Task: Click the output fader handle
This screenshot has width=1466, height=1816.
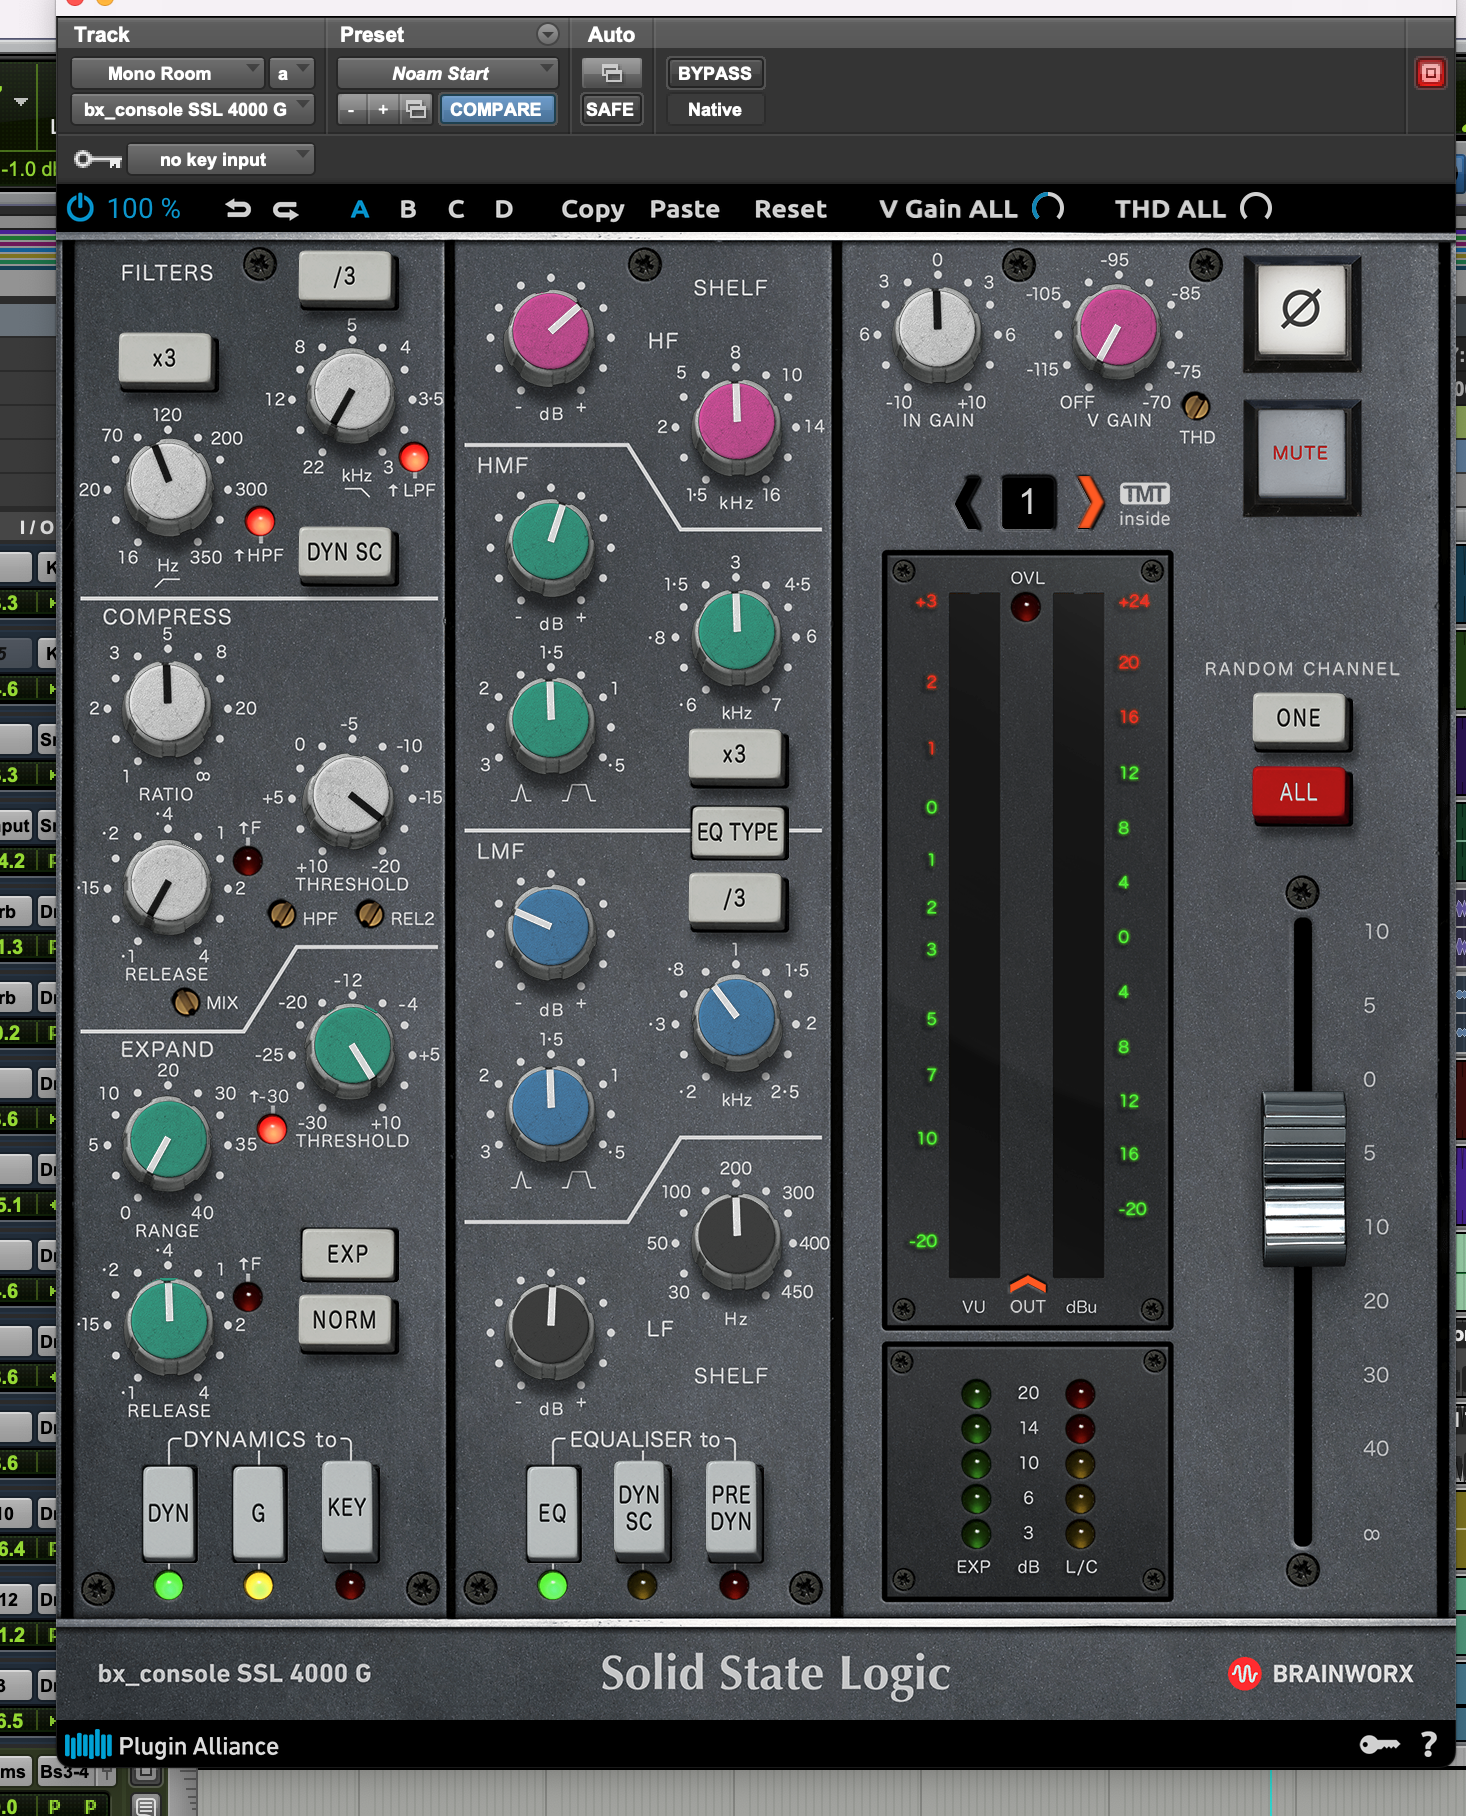Action: (x=1303, y=1178)
